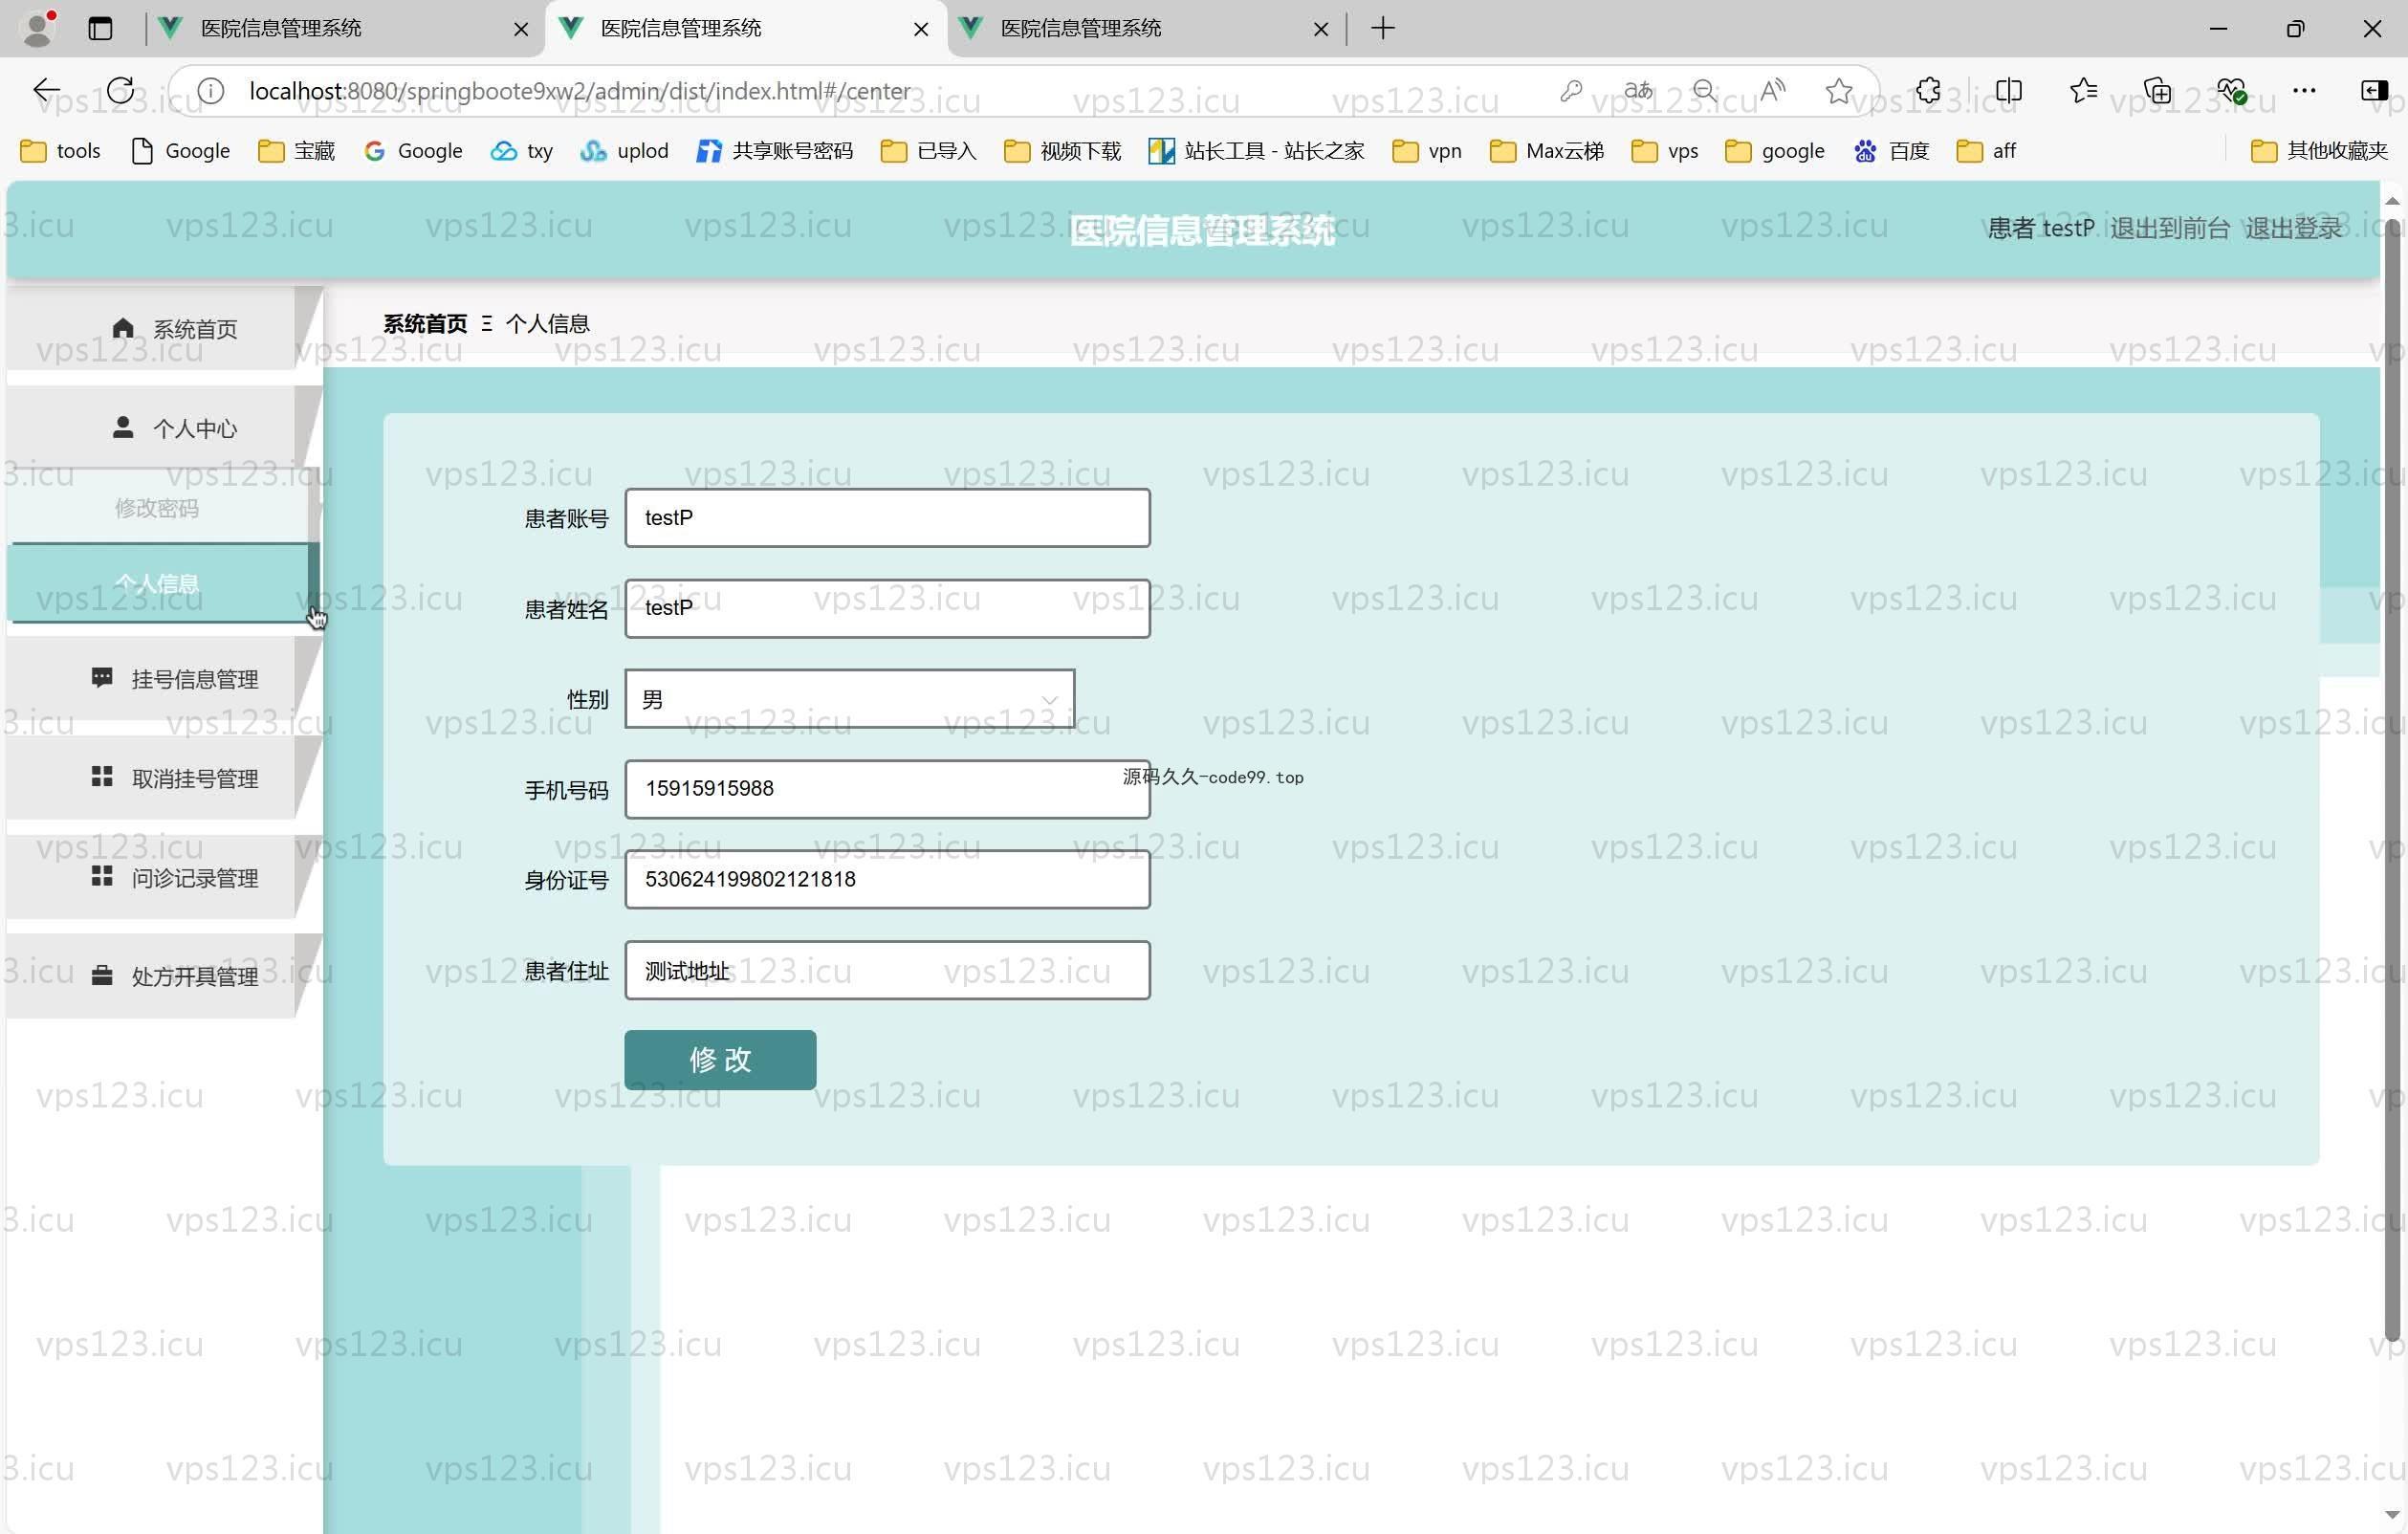
Task: Click the browser address bar URL
Action: [580, 91]
